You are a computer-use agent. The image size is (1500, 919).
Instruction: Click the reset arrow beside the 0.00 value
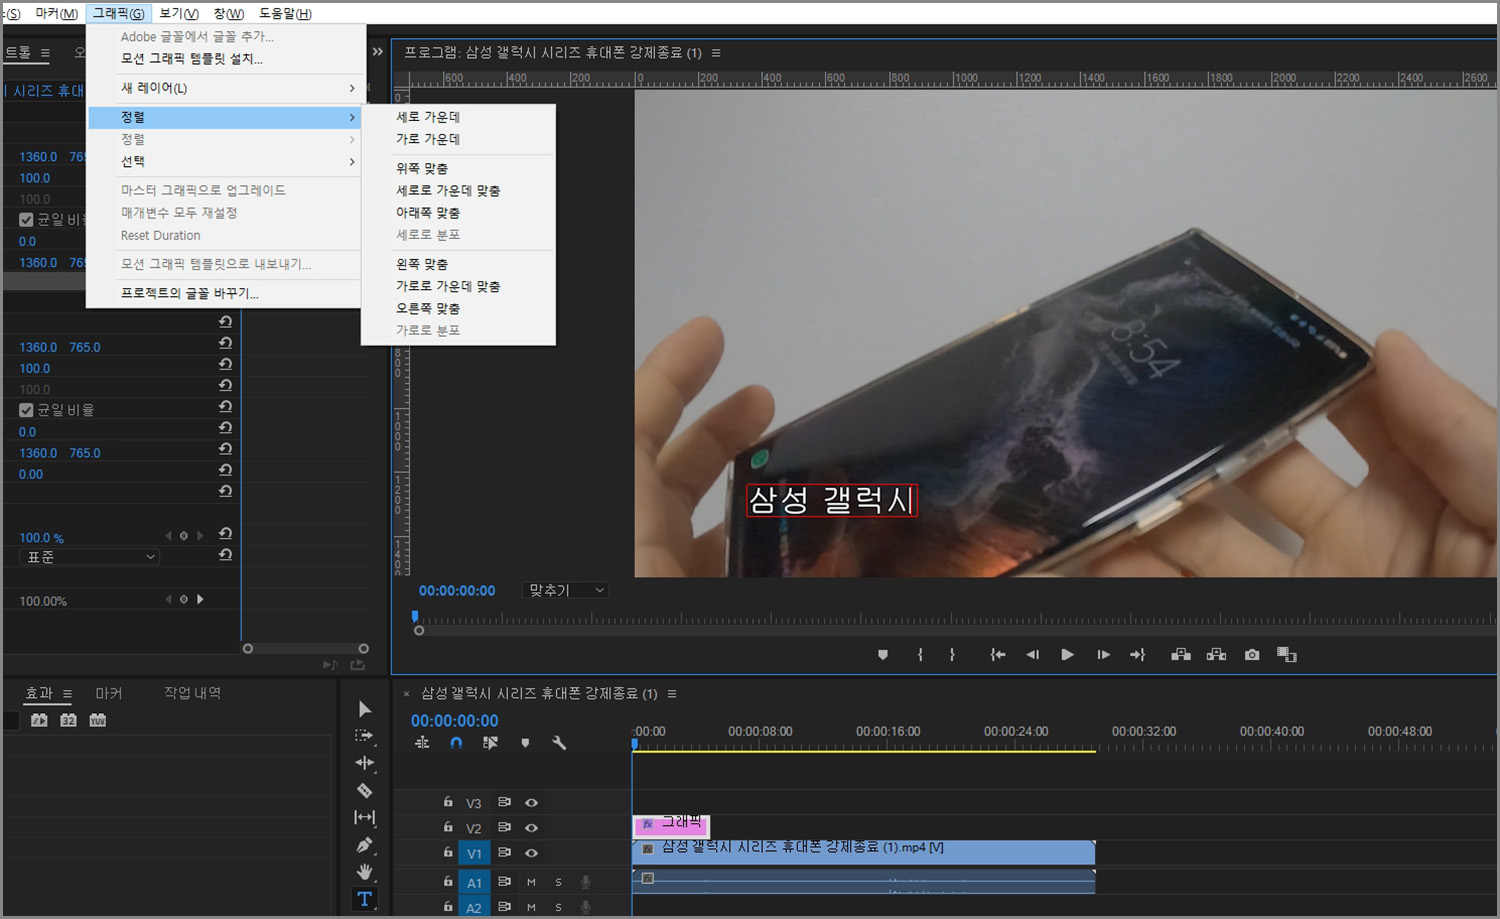pos(225,470)
